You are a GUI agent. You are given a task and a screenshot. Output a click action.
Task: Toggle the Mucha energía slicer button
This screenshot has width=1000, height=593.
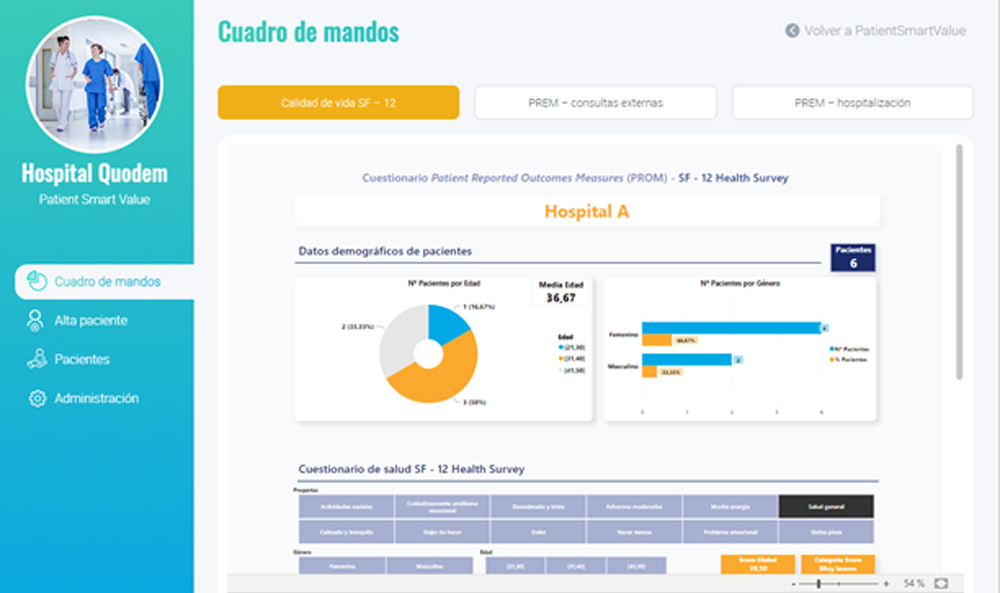coord(730,506)
